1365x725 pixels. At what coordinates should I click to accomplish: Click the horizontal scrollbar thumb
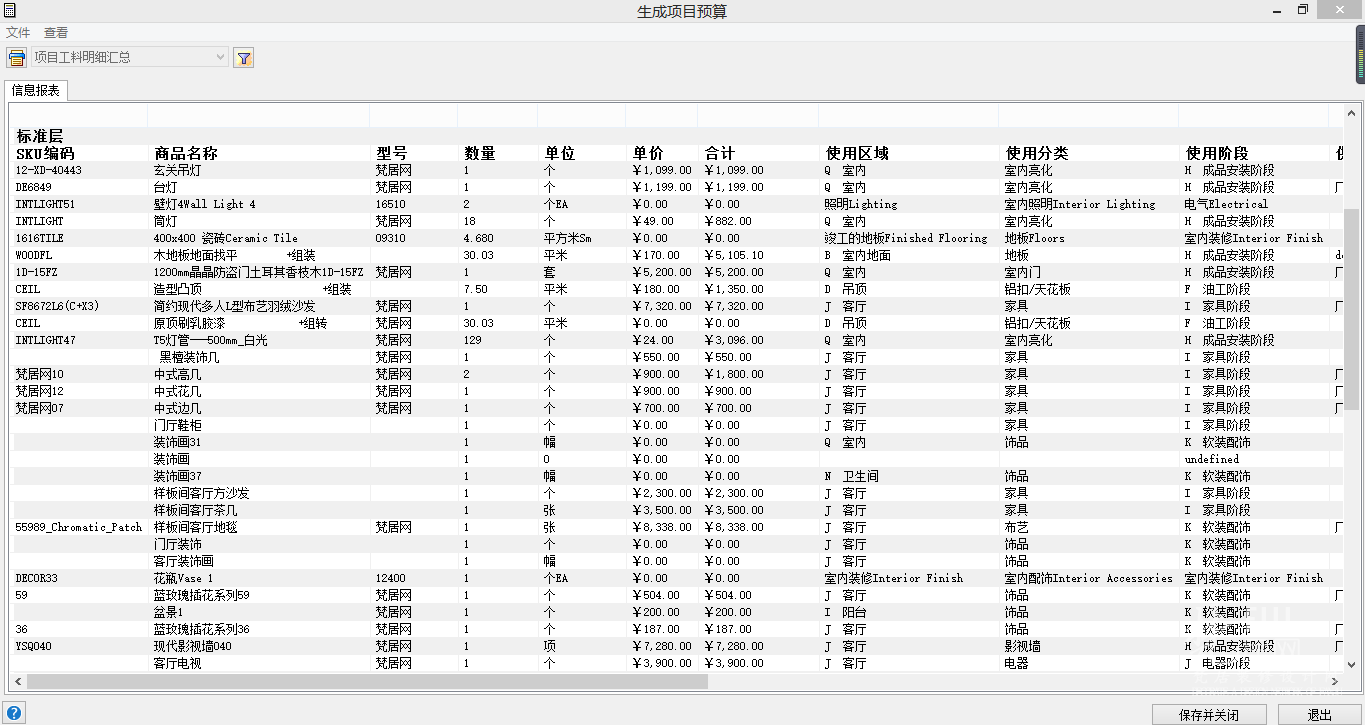click(x=367, y=681)
